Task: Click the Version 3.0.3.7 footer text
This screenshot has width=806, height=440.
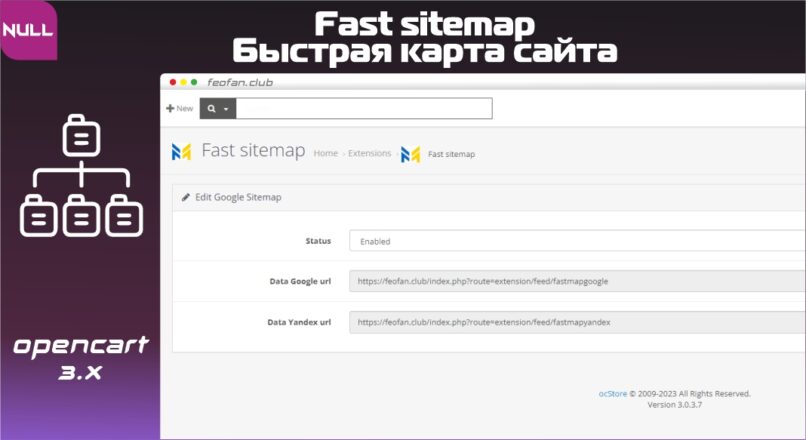Action: 674,405
